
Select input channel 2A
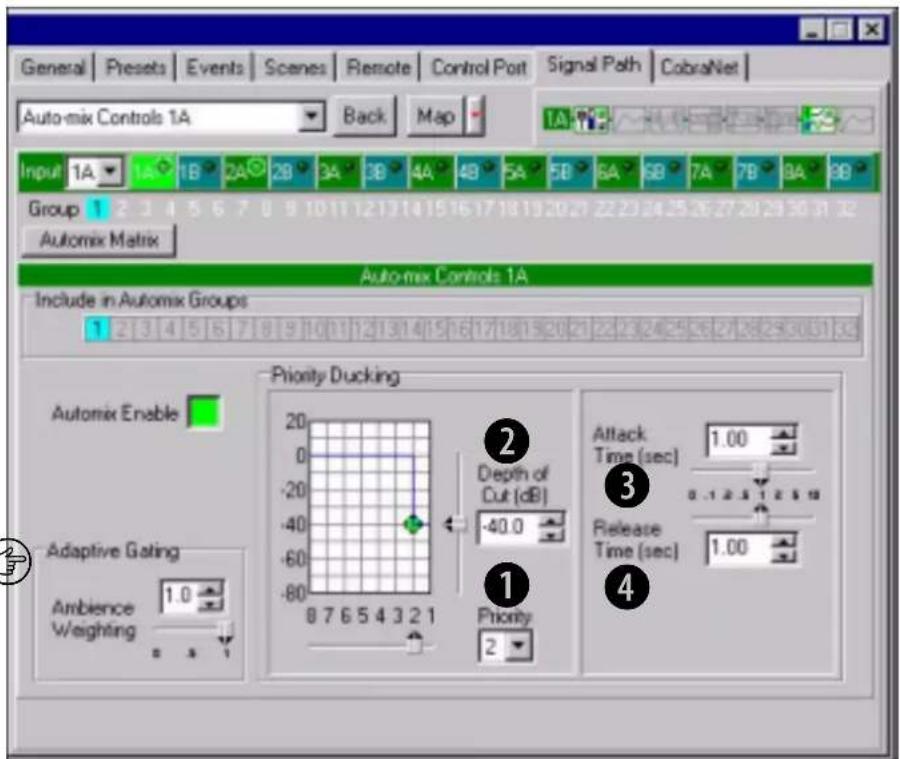pos(245,172)
